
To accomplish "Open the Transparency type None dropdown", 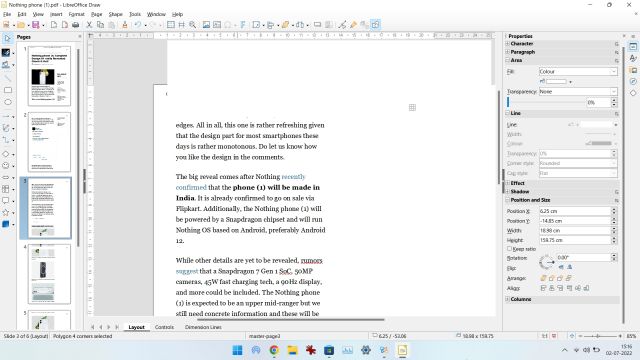I will tap(578, 92).
